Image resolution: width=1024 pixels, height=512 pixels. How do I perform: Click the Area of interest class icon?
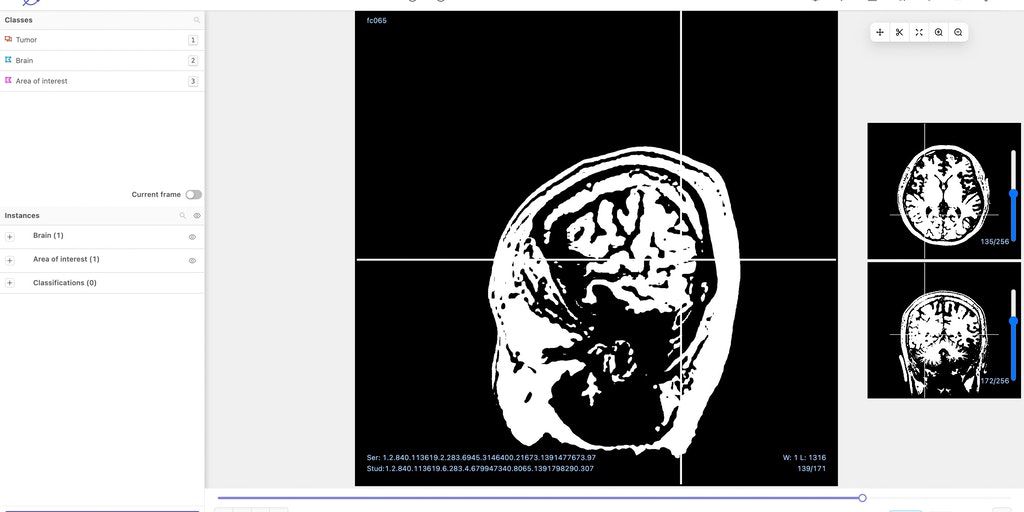tap(8, 80)
